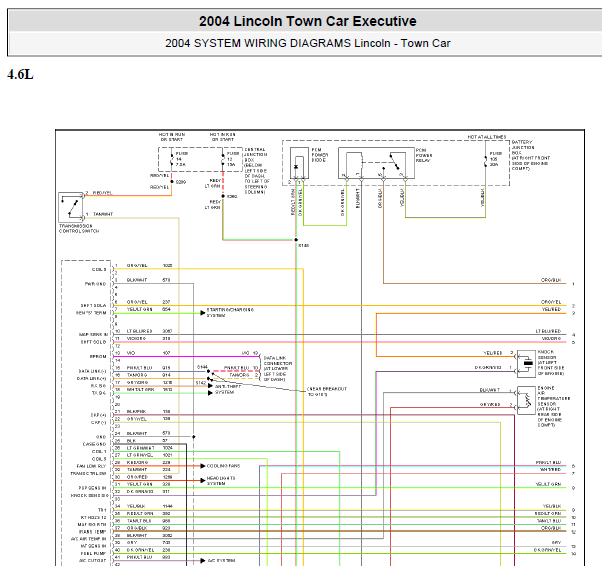Click the 'FAN LOW RLY' pin label
Viewport: 602px width, 566px height.
pos(91,466)
